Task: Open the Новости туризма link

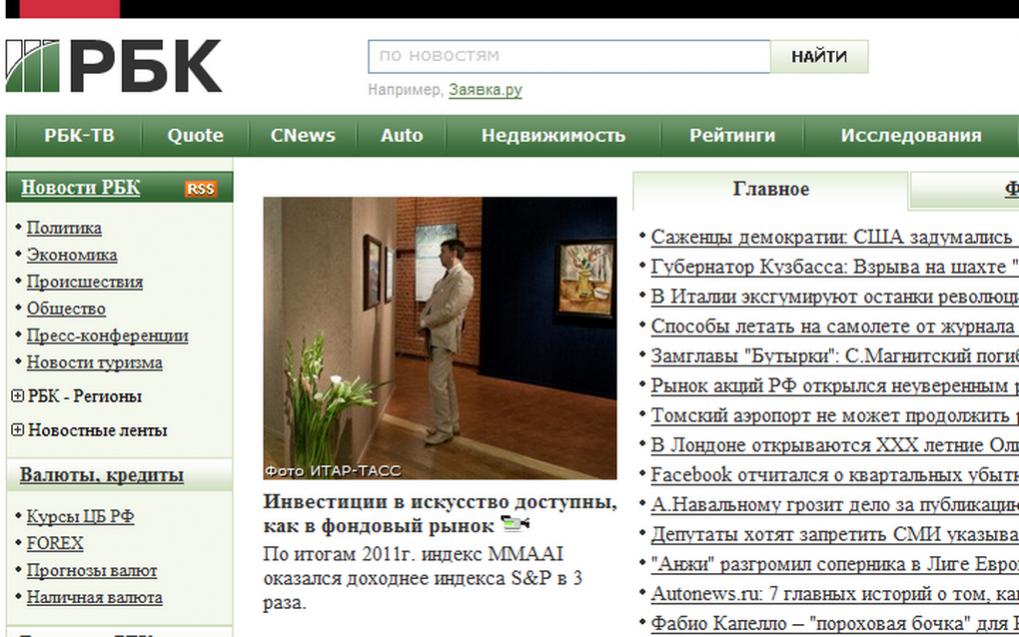Action: point(94,363)
